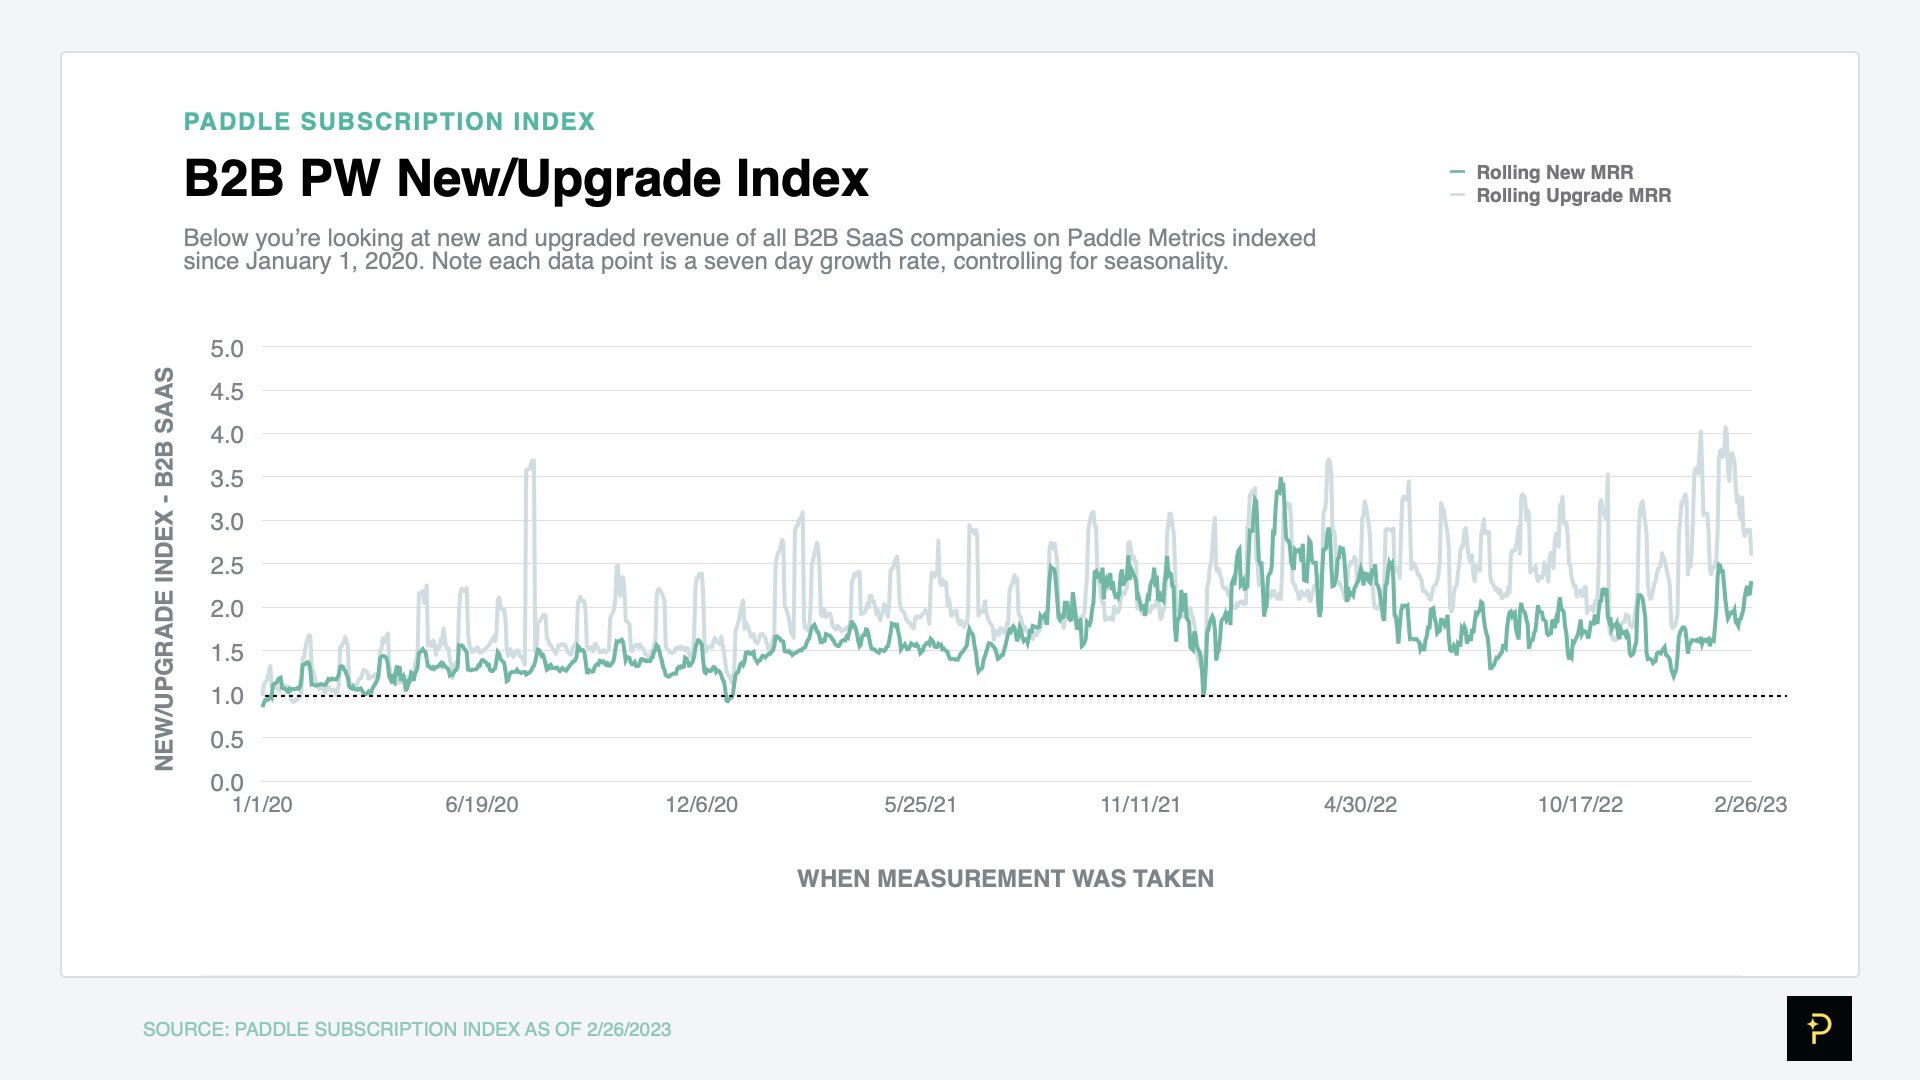Click the Paddle logo icon
The image size is (1920, 1080).
coord(1819,1028)
